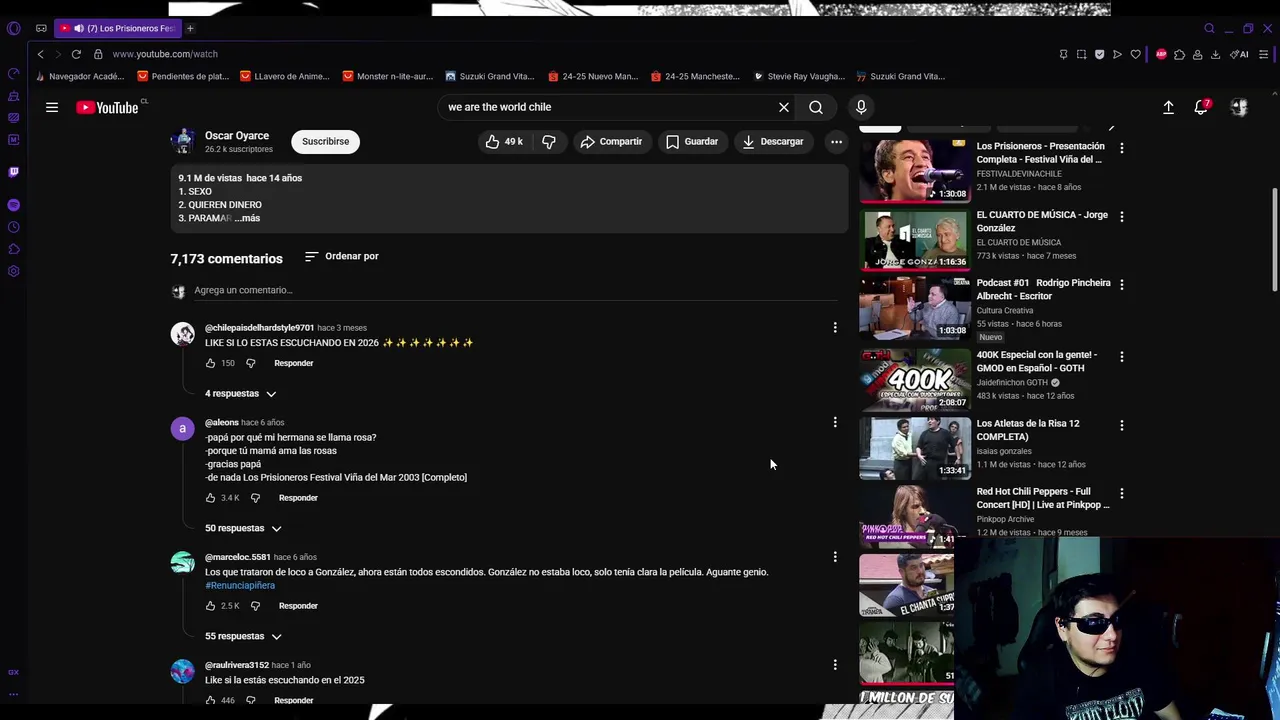The height and width of the screenshot is (720, 1280).
Task: Add page to bookmarks heart icon
Action: click(x=1135, y=54)
